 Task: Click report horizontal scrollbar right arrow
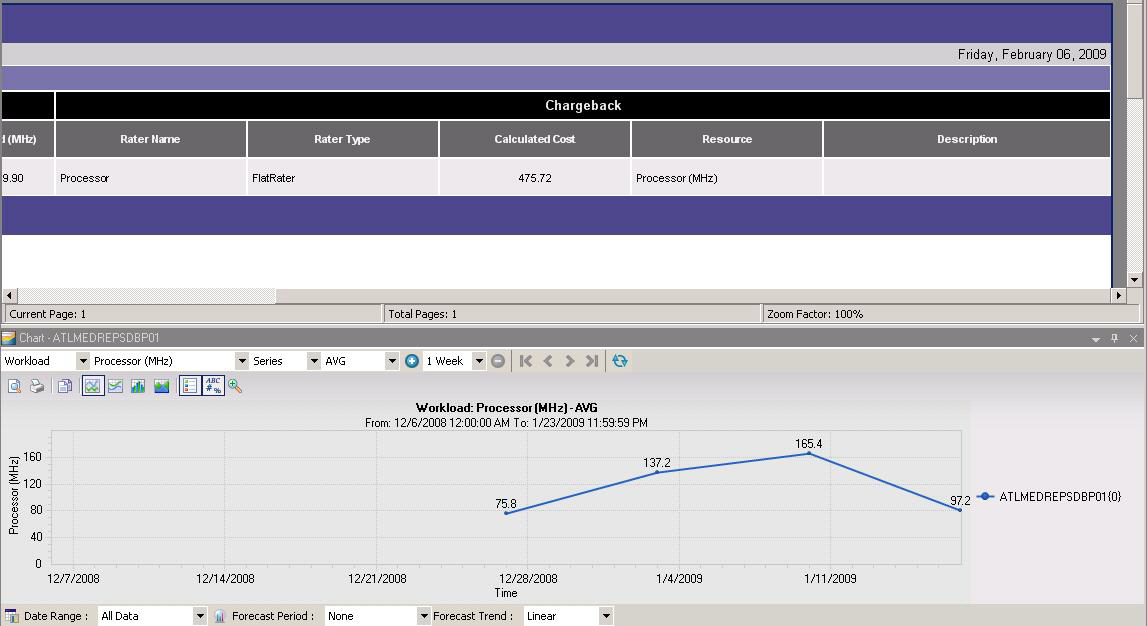point(1118,295)
